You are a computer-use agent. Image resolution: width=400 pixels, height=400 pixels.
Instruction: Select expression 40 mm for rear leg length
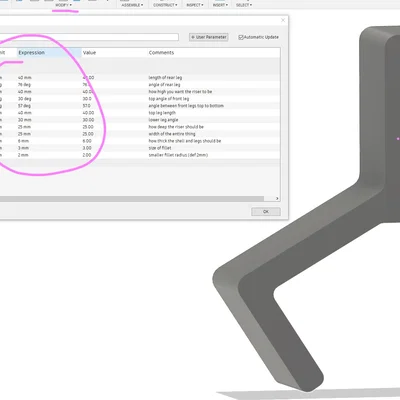pos(25,78)
